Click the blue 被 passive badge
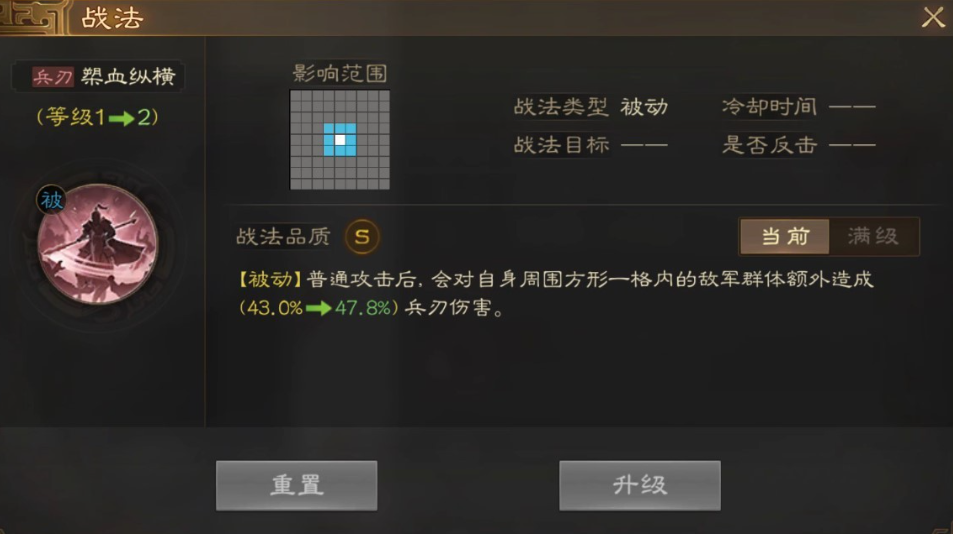The image size is (953, 534). click(52, 200)
